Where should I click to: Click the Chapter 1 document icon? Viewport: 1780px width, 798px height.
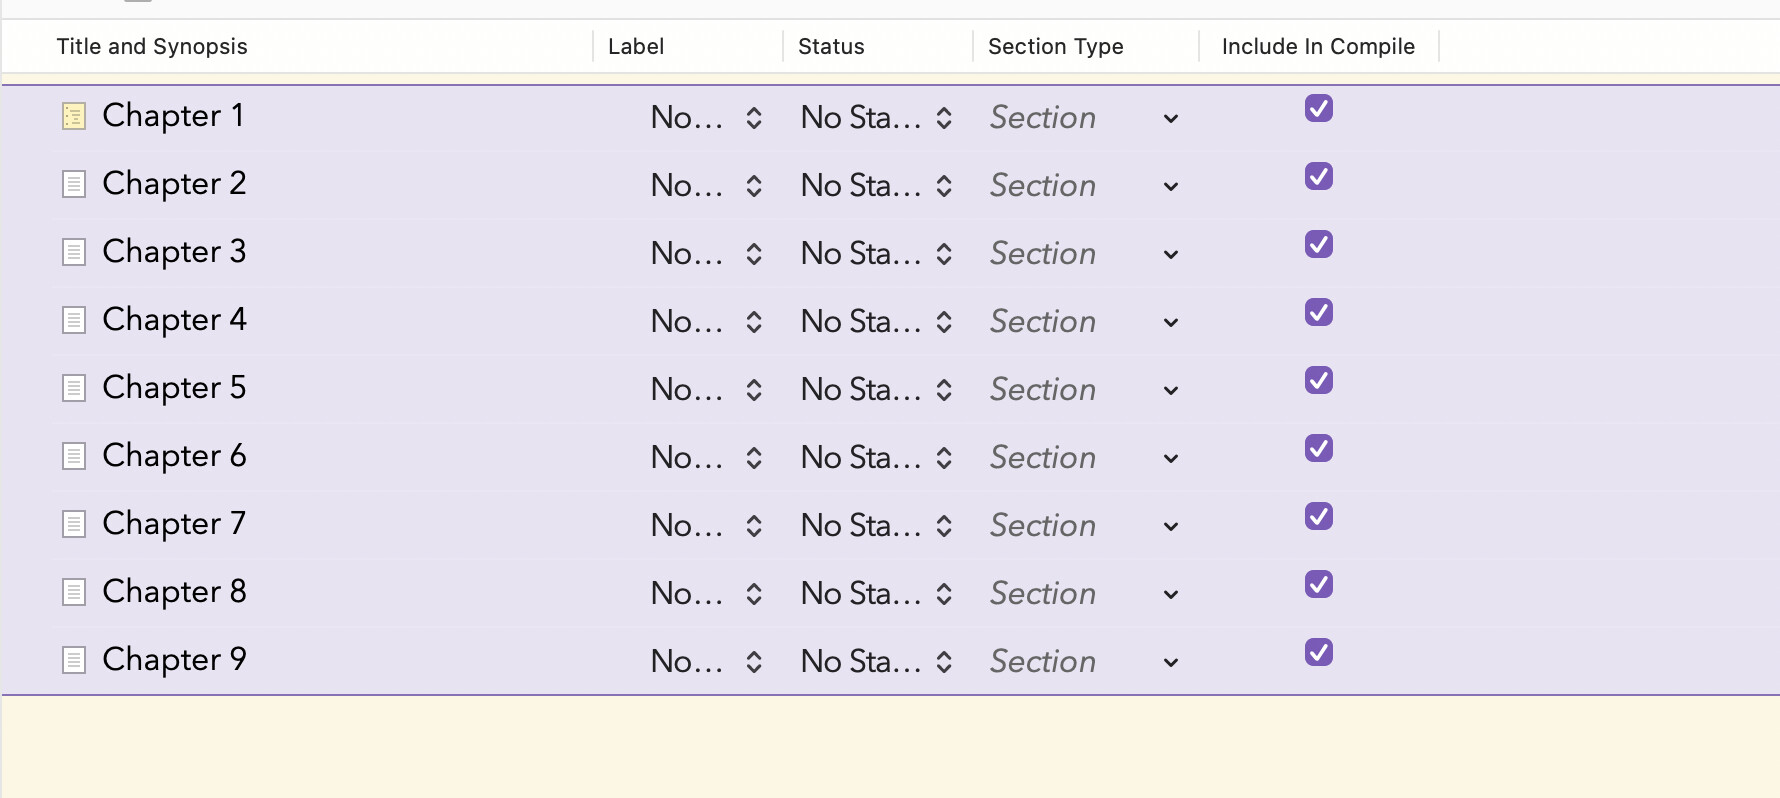coord(74,117)
